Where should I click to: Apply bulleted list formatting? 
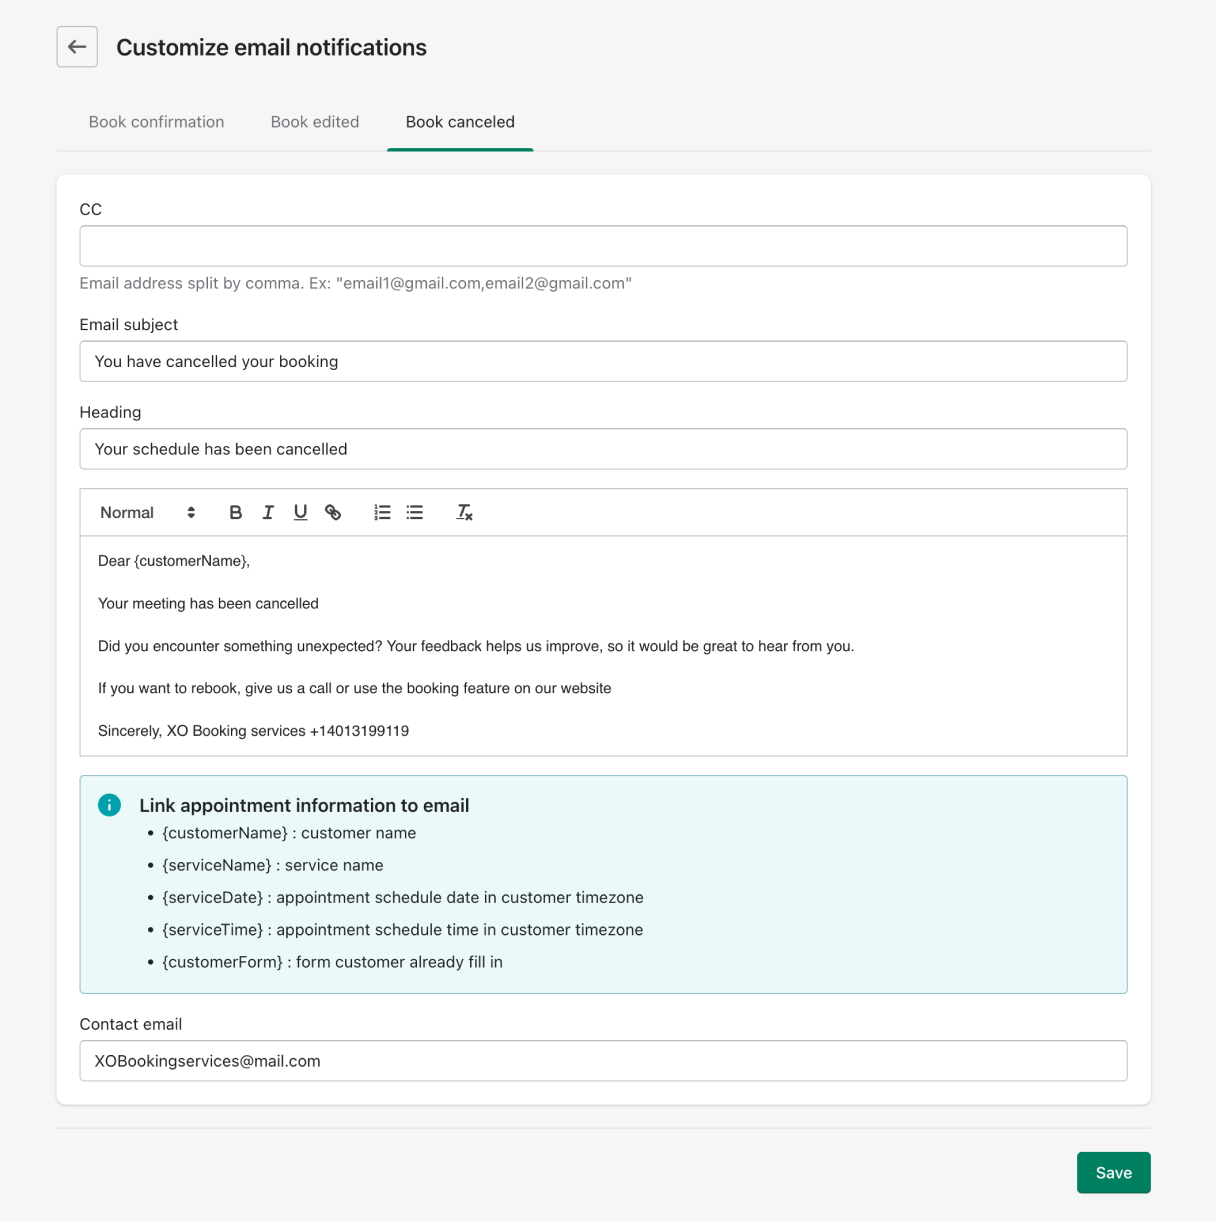pos(415,513)
